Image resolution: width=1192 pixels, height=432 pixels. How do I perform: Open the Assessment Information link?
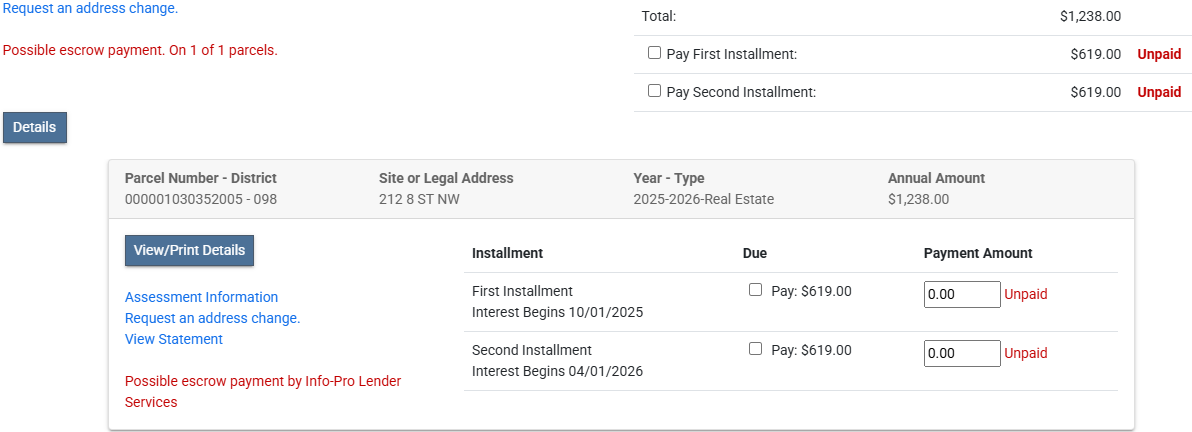[201, 297]
